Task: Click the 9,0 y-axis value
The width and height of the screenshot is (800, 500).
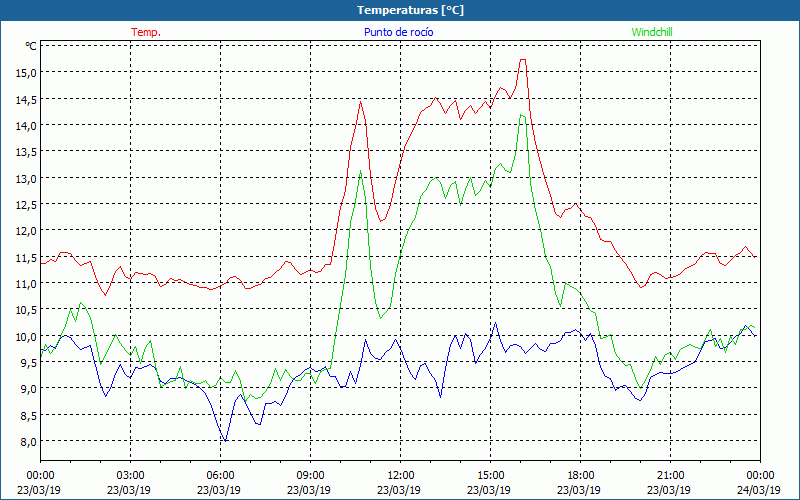Action: coord(28,389)
